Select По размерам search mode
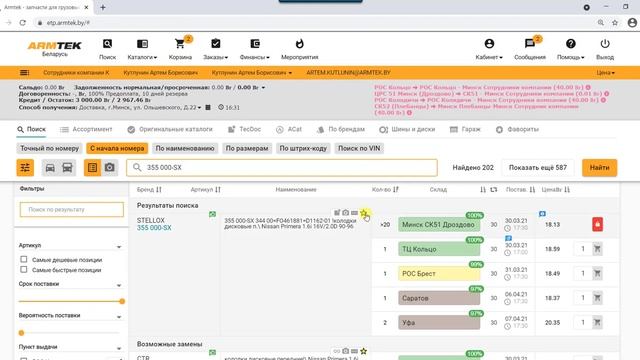This screenshot has width=640, height=360. tap(247, 148)
